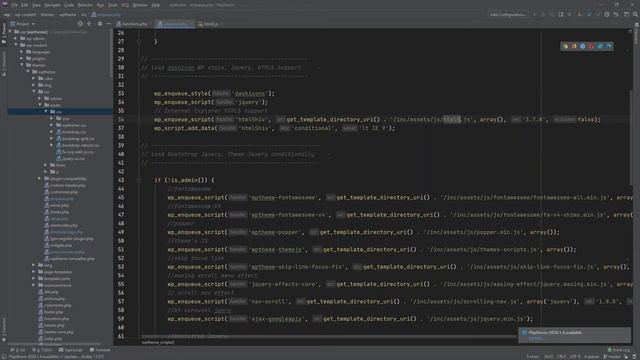The width and height of the screenshot is (640, 360).
Task: Open the Refactor menu
Action: point(85,5)
